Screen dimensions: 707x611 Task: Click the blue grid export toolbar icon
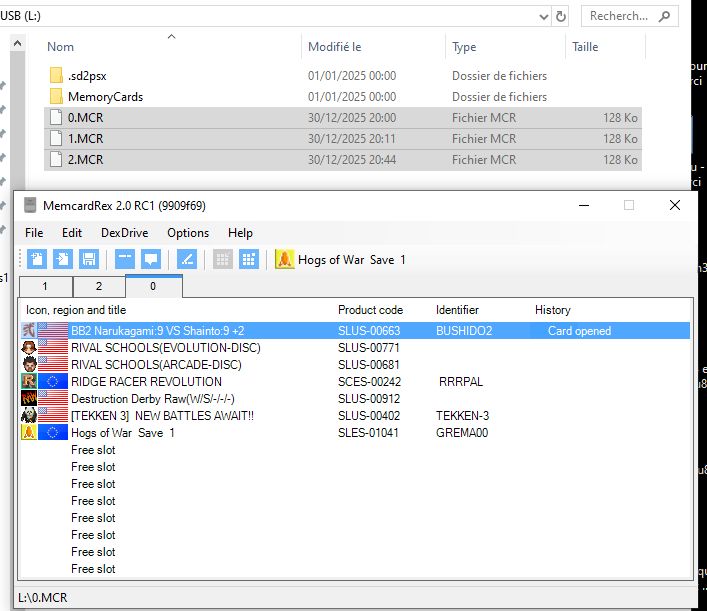click(249, 259)
